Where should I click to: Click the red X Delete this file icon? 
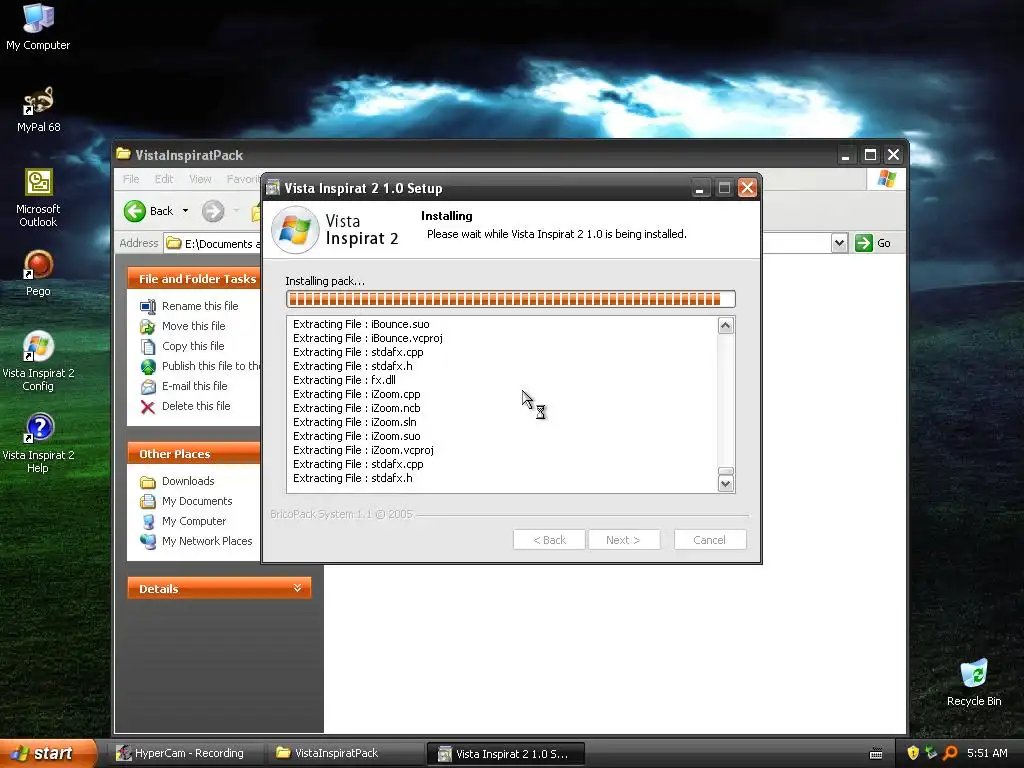(148, 407)
